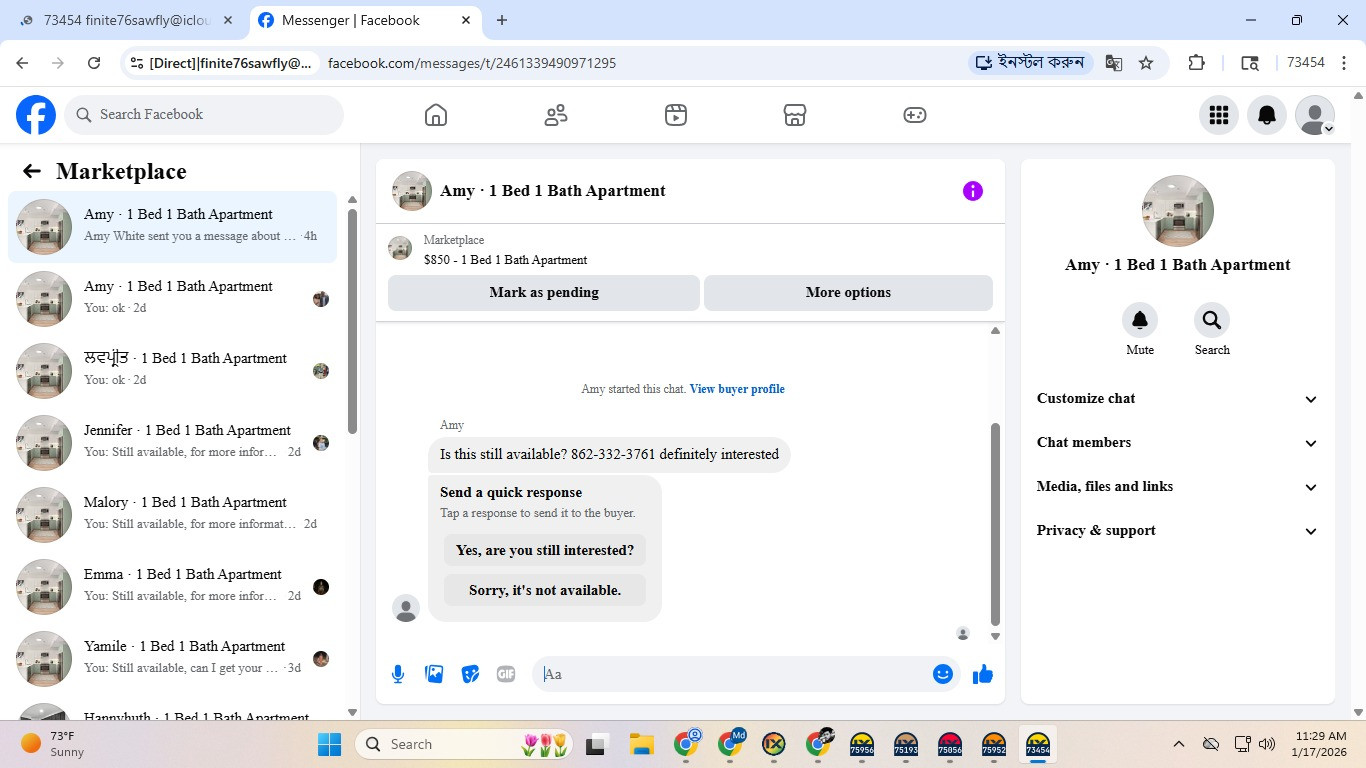
Task: Open the emoji picker in the message box
Action: click(x=942, y=674)
